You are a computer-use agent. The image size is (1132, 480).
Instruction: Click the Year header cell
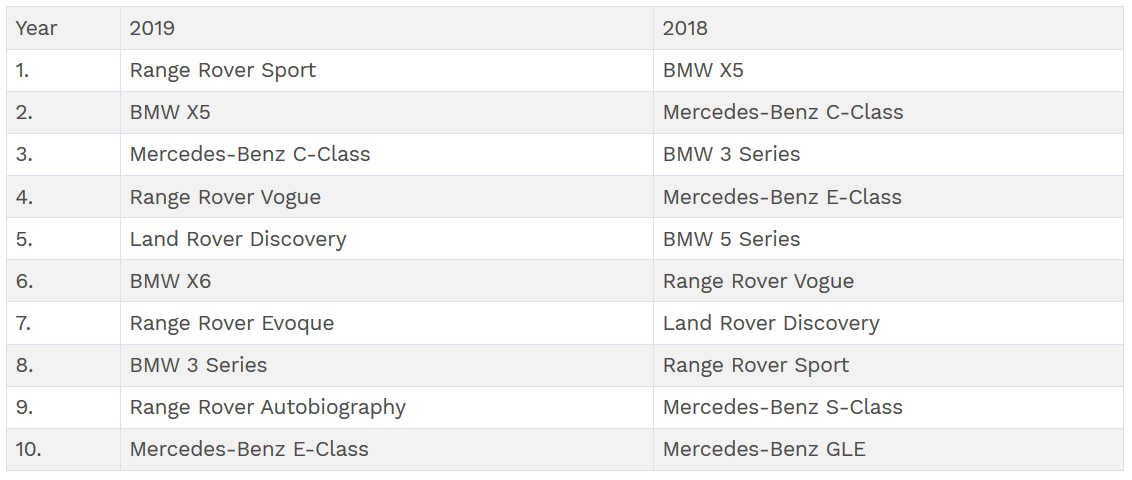click(x=37, y=28)
